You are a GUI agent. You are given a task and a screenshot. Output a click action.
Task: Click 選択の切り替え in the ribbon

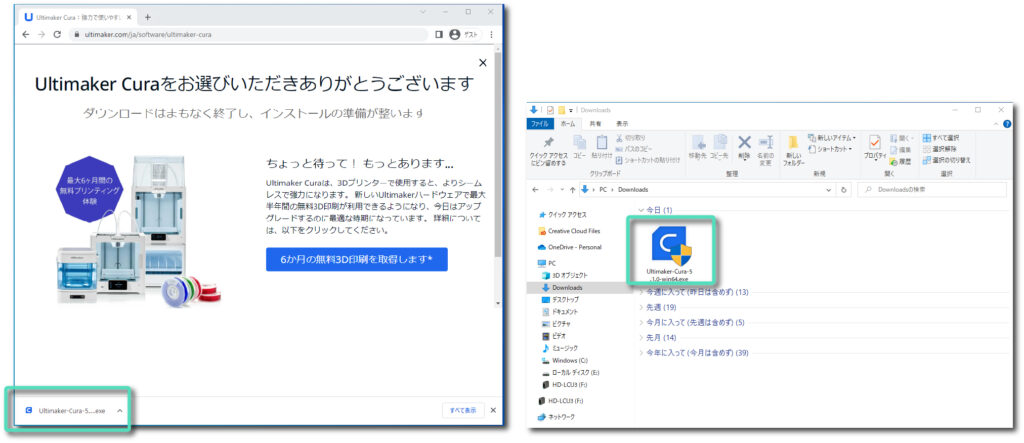(946, 159)
